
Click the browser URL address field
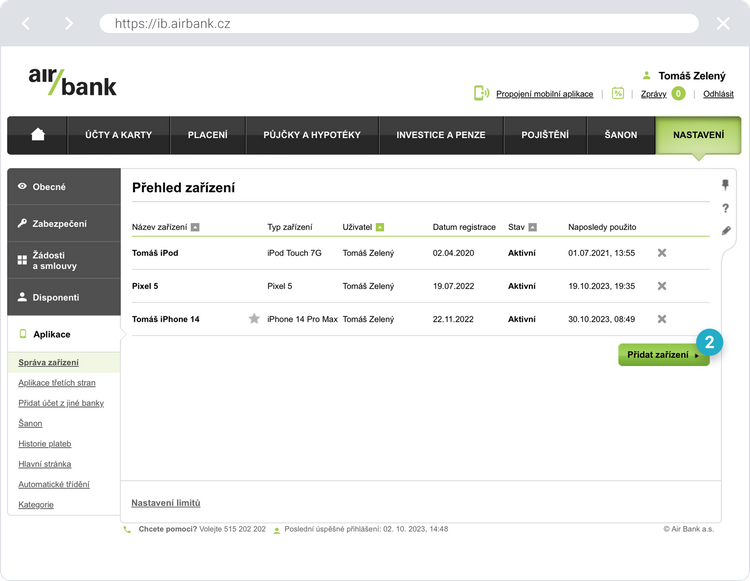400,23
